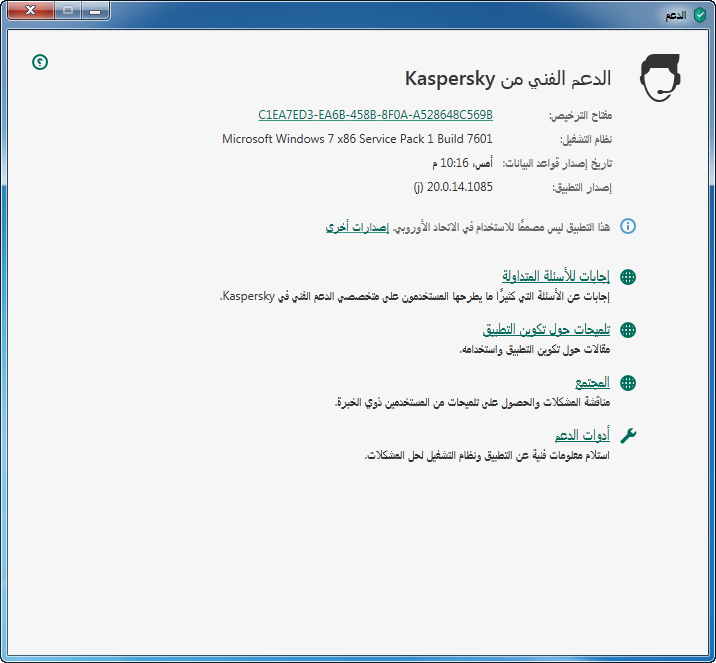Click description under إجابات للأسئلة المتداولة
The image size is (716, 663).
415,296
